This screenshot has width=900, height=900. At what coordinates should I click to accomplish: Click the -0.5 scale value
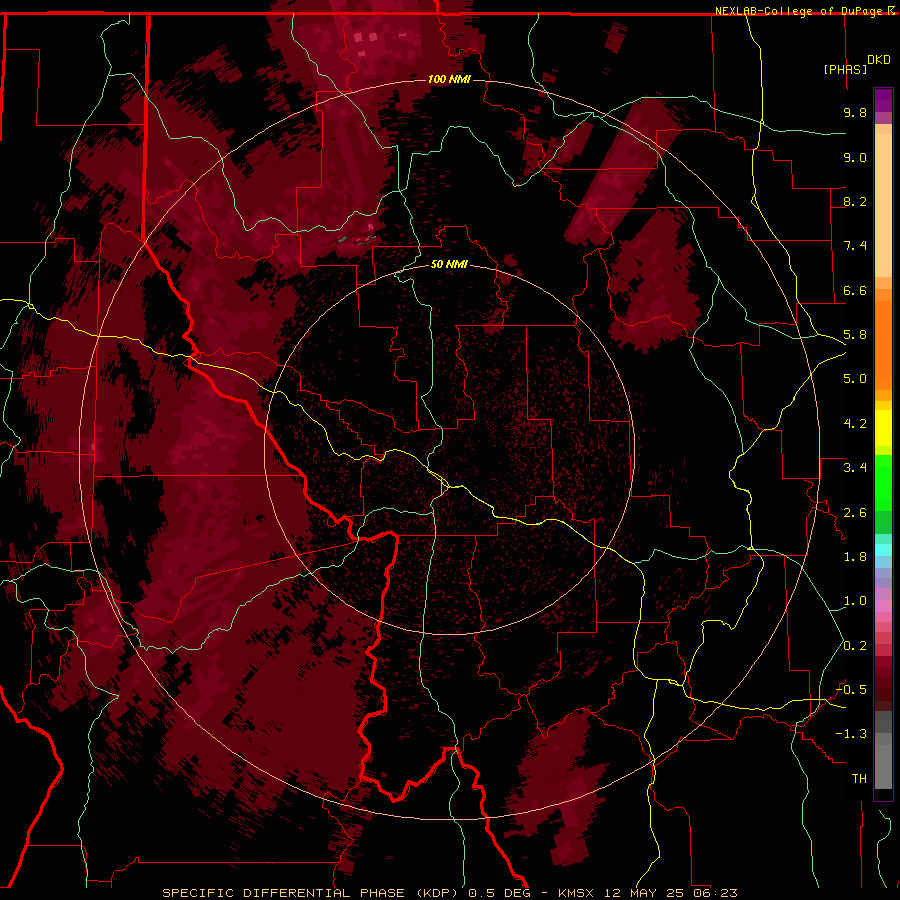tap(851, 690)
